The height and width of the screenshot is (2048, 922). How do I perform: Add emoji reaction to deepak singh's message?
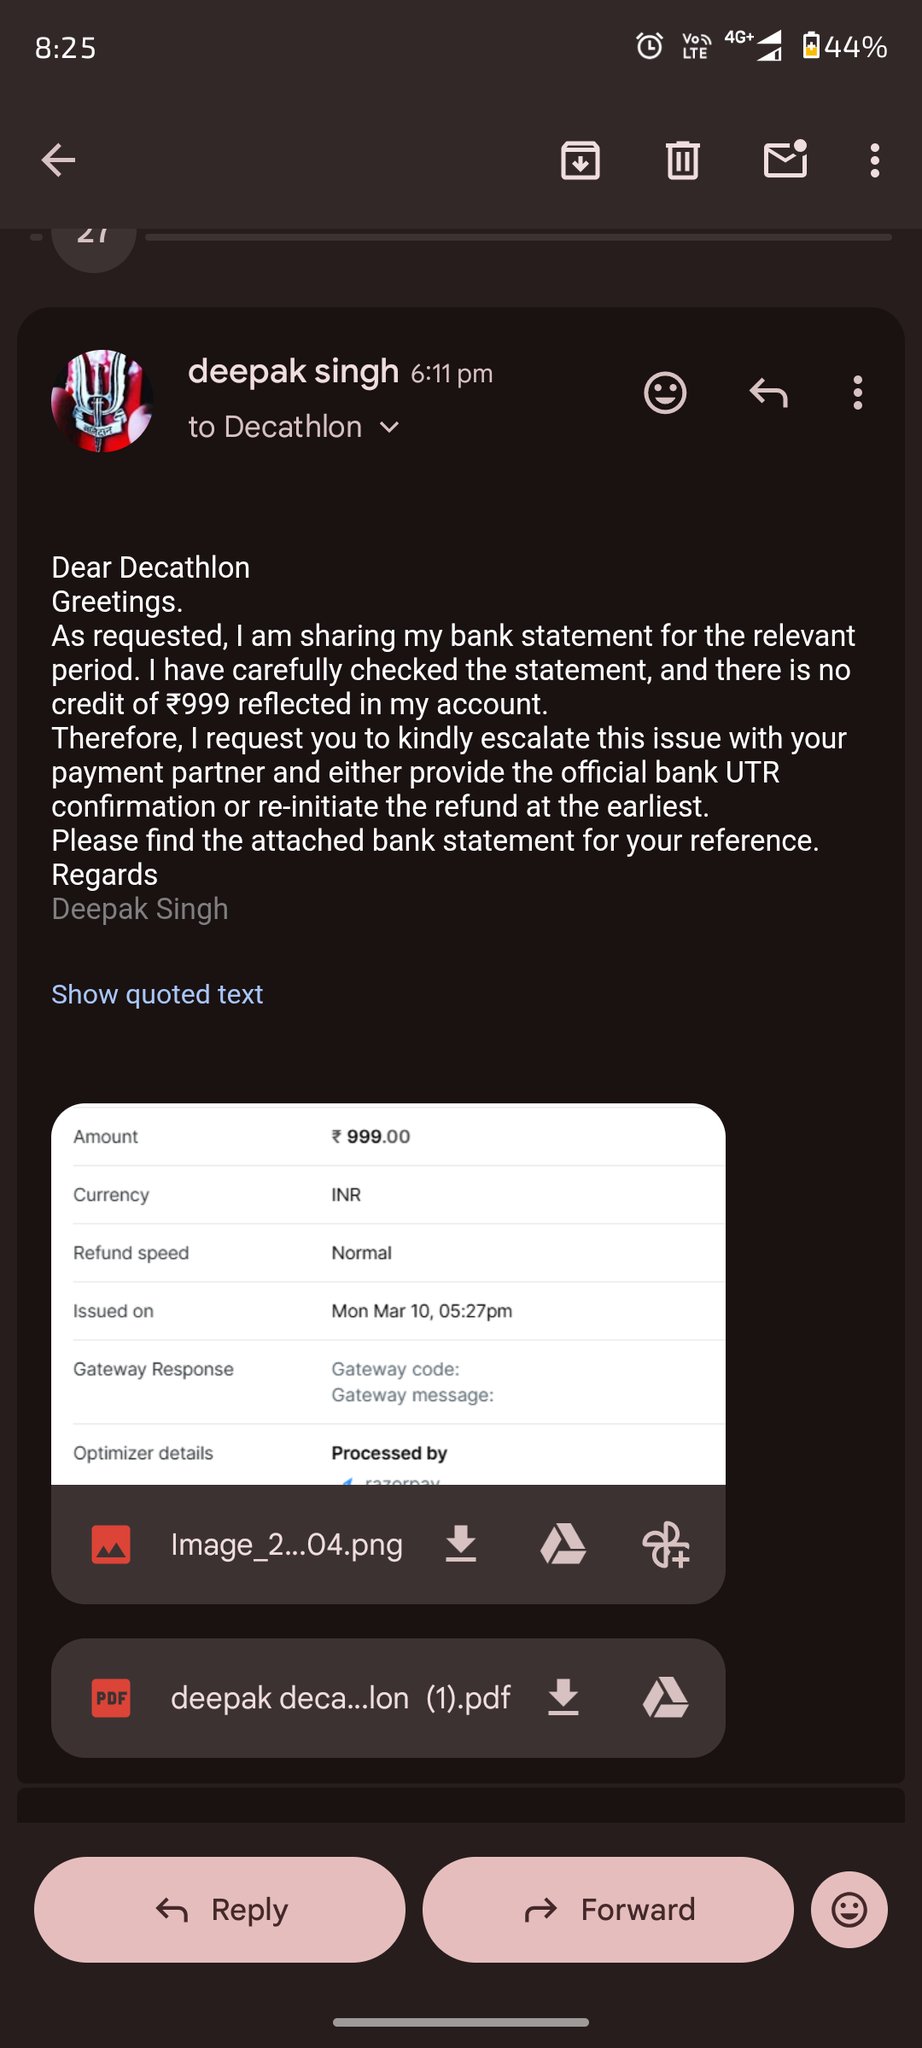tap(665, 393)
